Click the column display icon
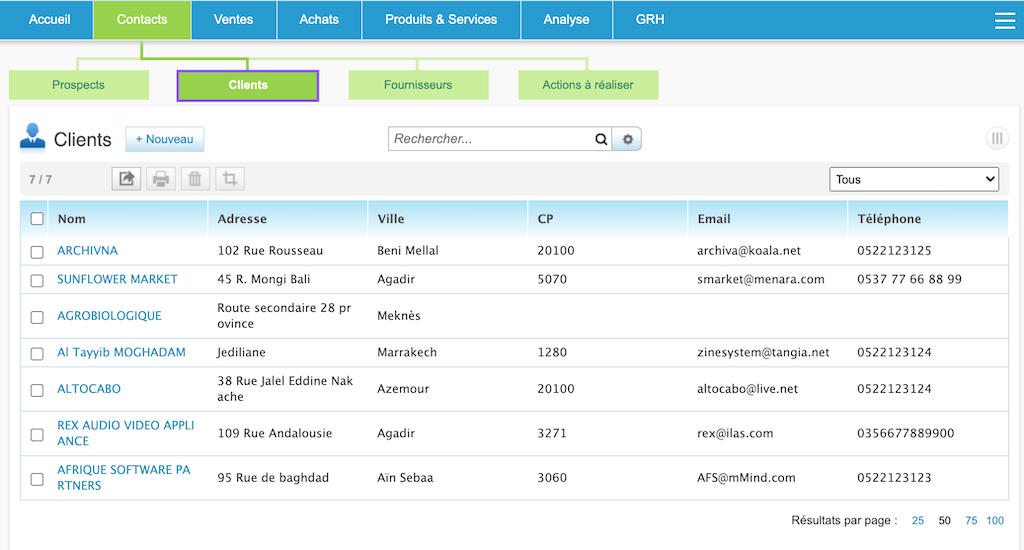This screenshot has height=550, width=1024. pos(996,139)
